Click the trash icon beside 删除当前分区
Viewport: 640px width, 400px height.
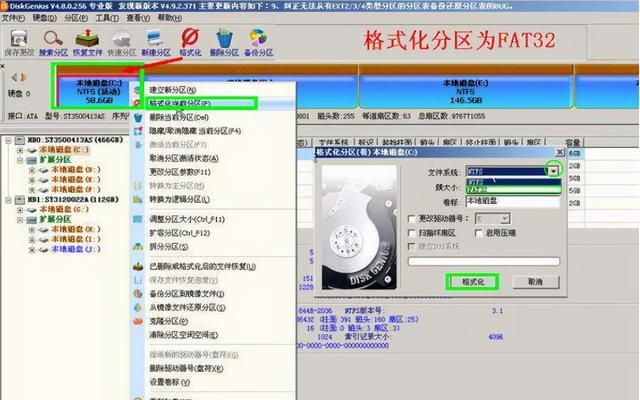(138, 118)
